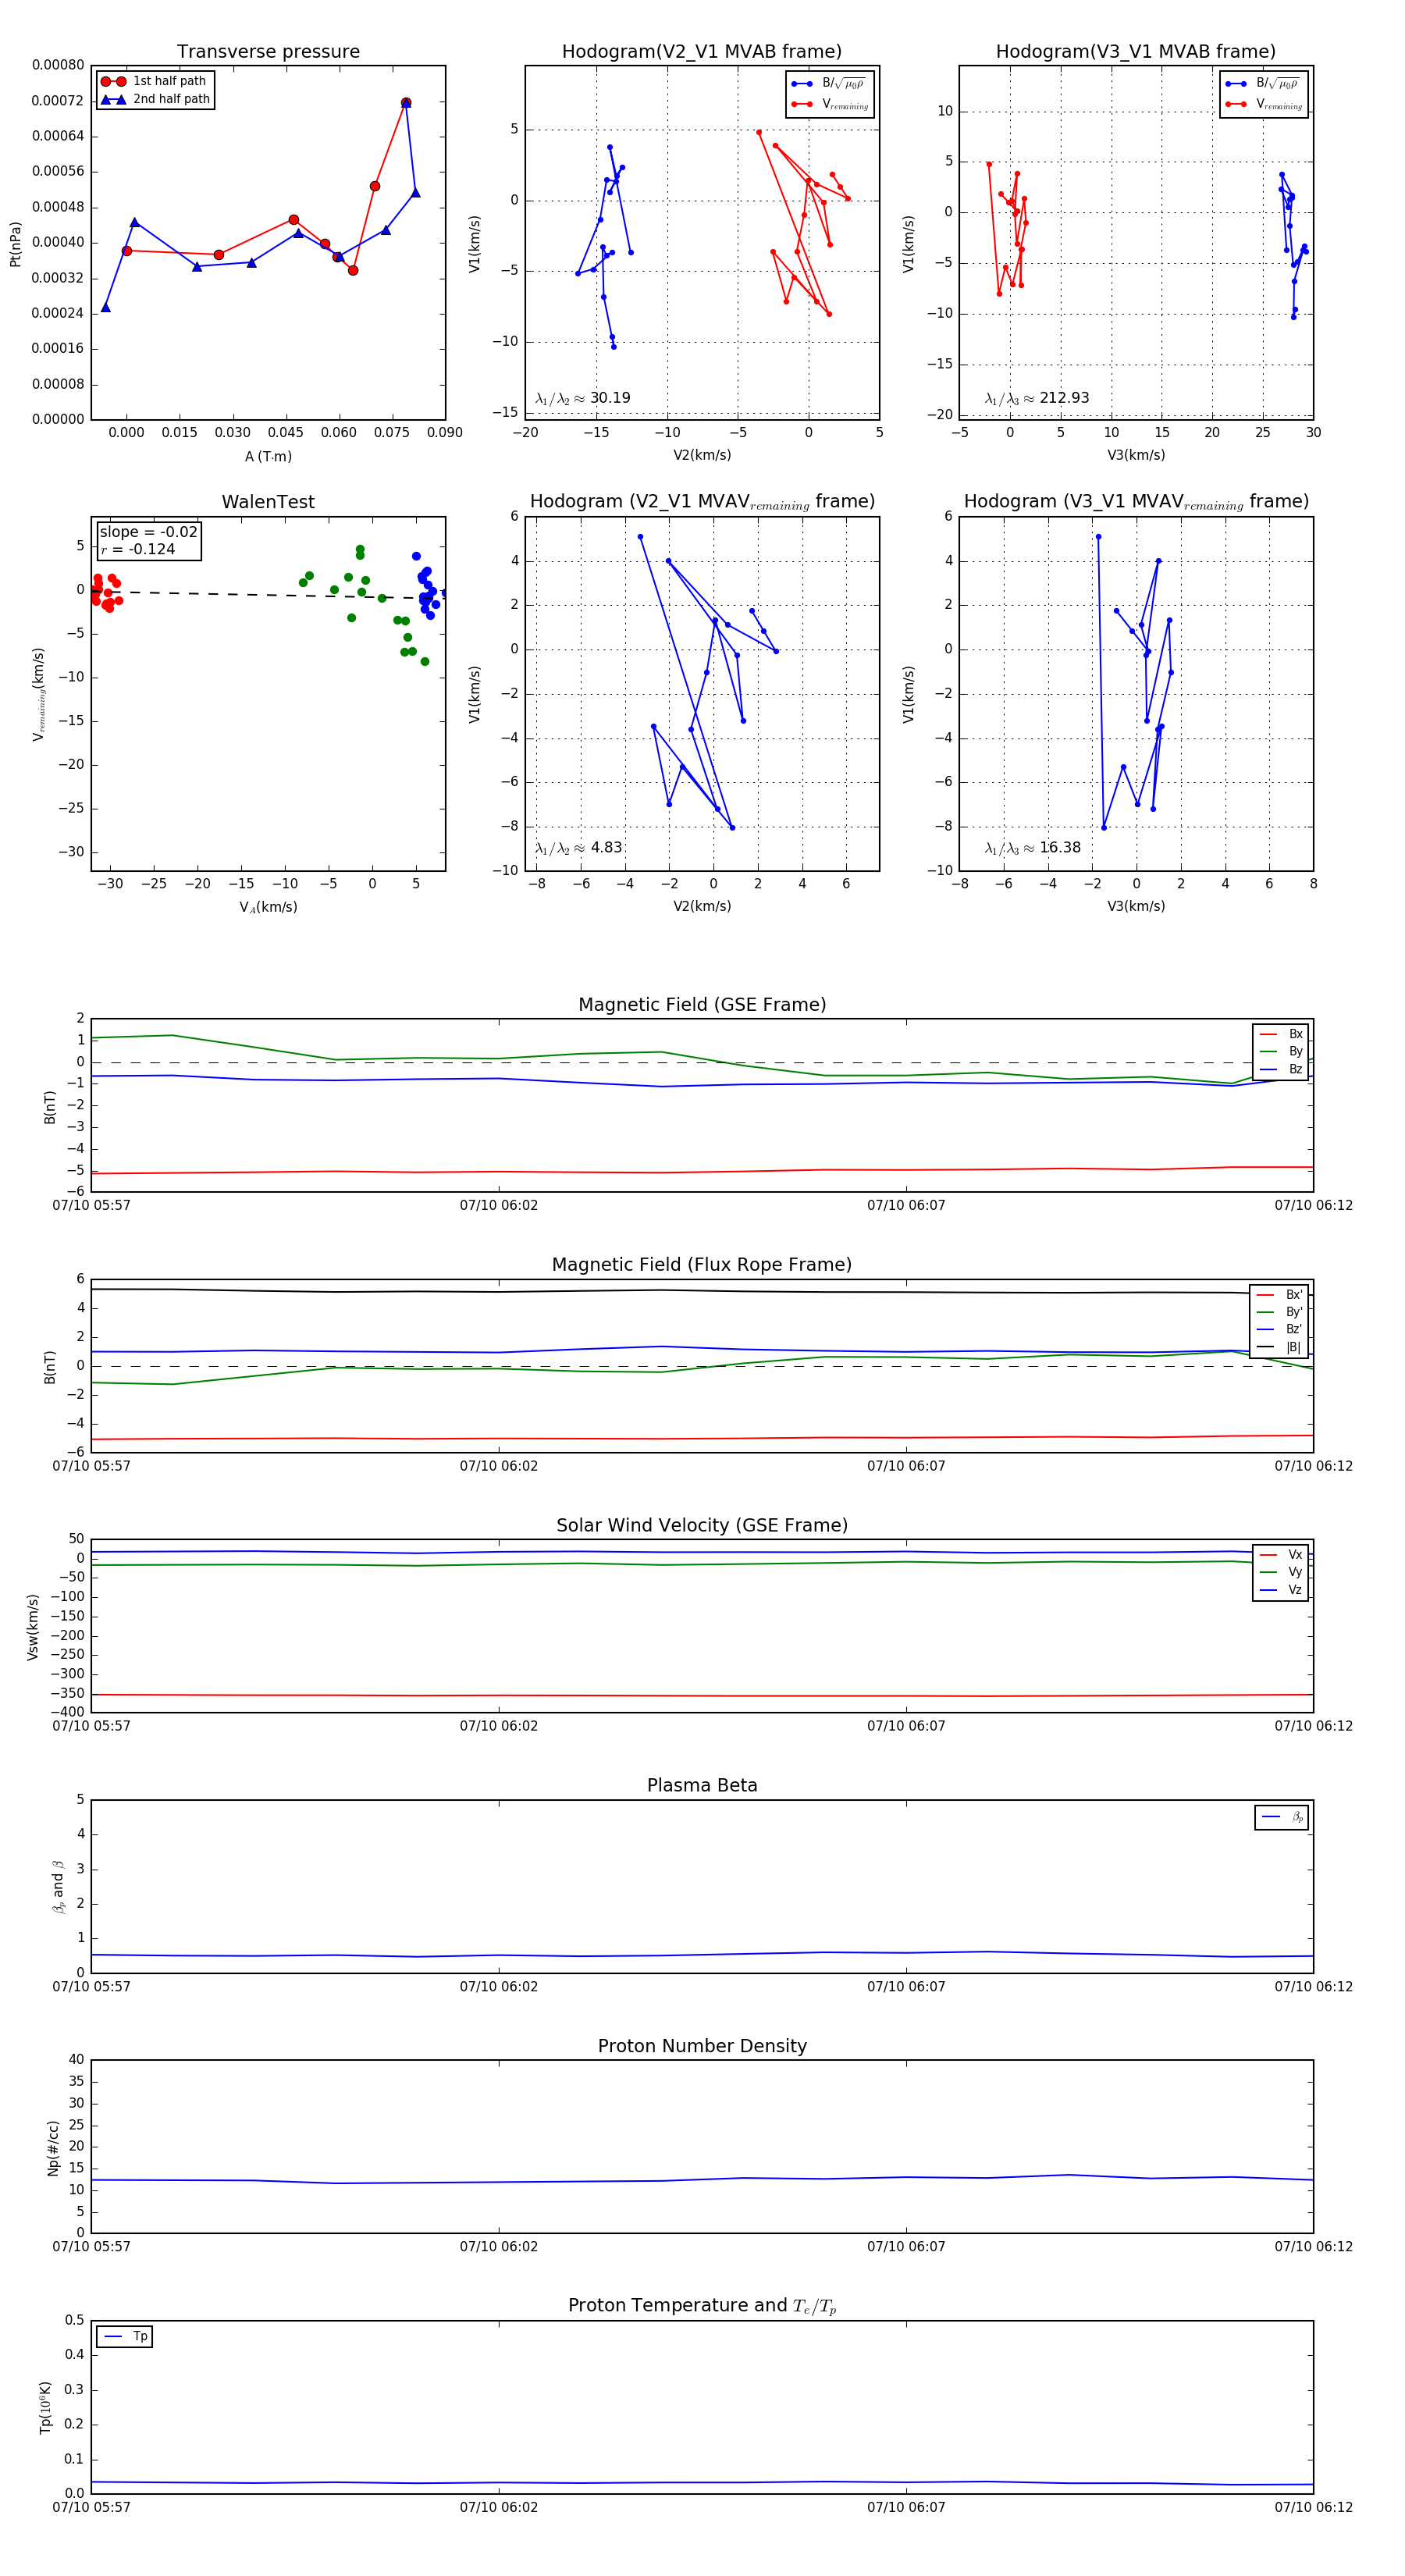
Task: Click the "Solar Wind Velocity (GSE Frame)" title
Action: pyautogui.click(x=702, y=1525)
